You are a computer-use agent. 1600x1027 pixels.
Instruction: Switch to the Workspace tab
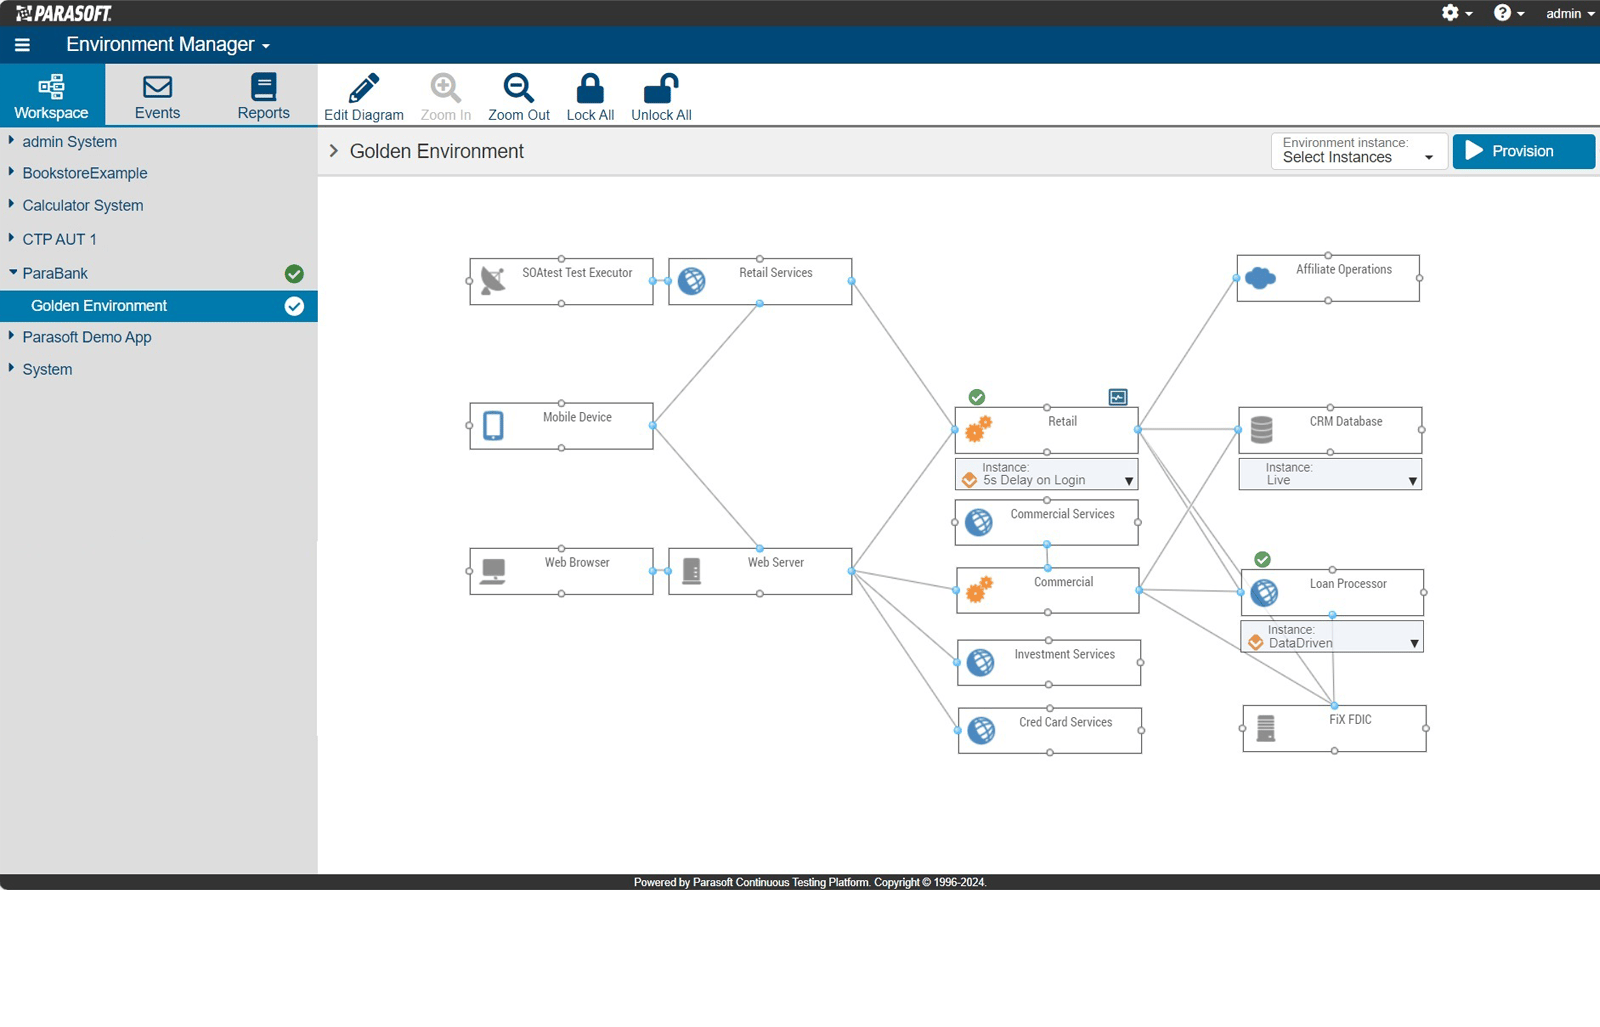[51, 95]
